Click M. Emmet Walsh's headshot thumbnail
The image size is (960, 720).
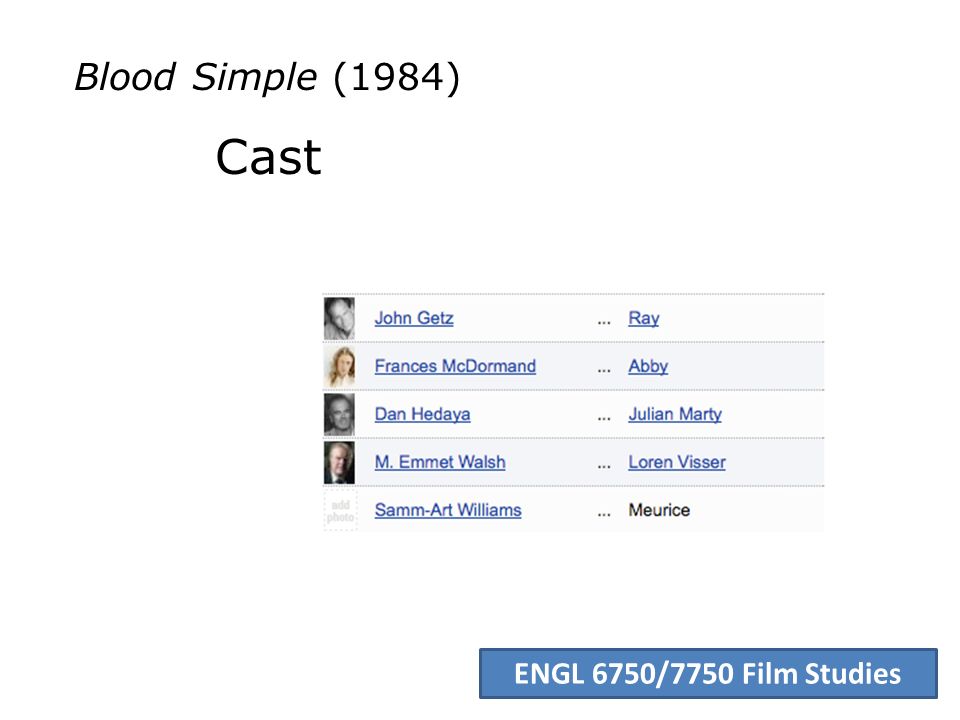coord(339,462)
